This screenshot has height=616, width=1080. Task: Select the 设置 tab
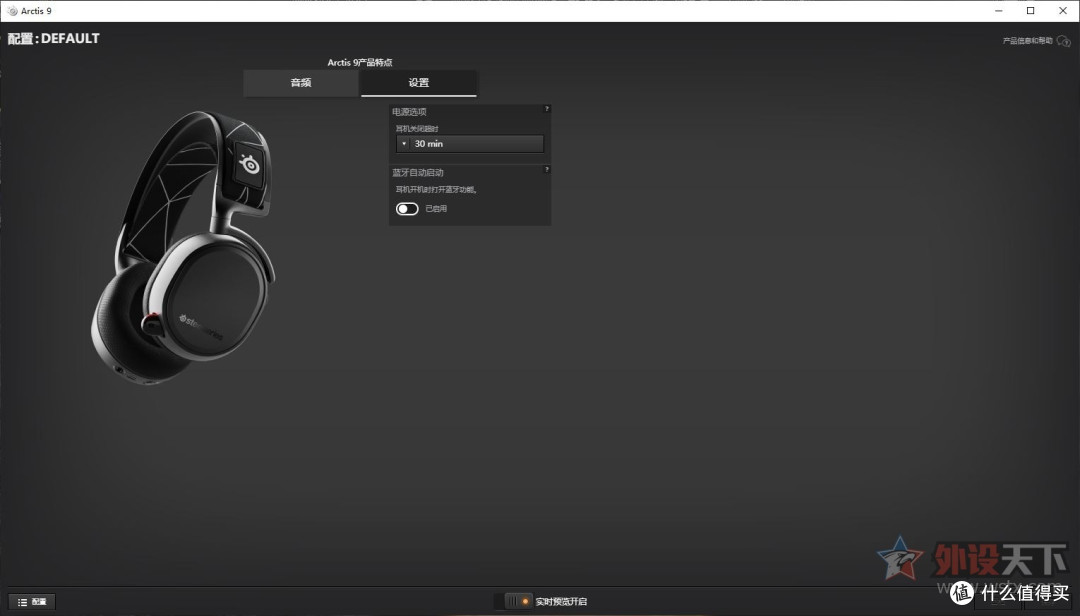click(418, 83)
